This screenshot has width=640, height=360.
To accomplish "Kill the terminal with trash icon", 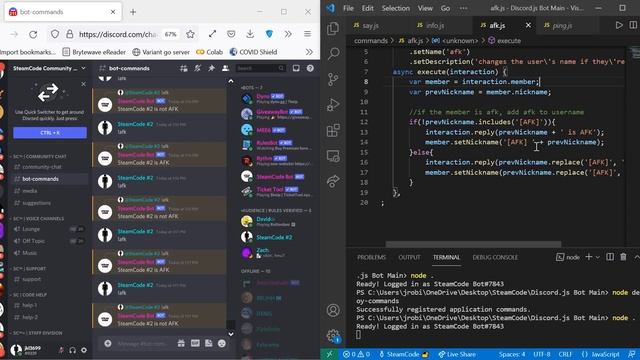I will (623, 257).
